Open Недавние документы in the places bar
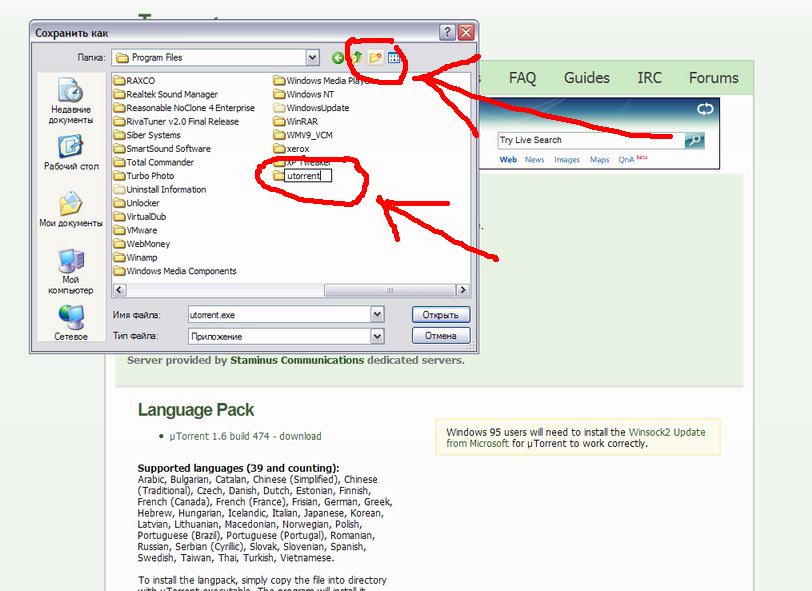 pyautogui.click(x=71, y=101)
